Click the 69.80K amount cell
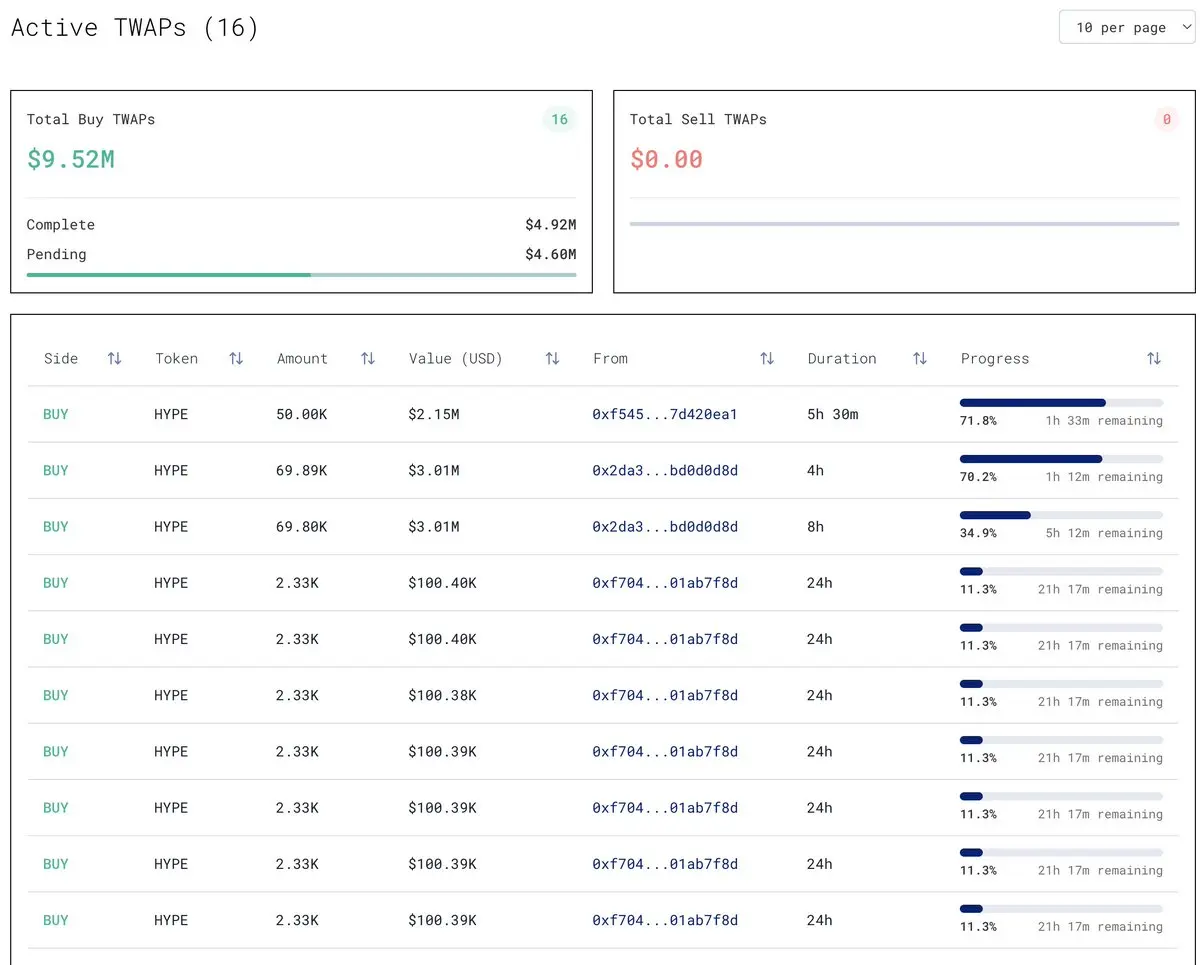1200x965 pixels. point(301,526)
